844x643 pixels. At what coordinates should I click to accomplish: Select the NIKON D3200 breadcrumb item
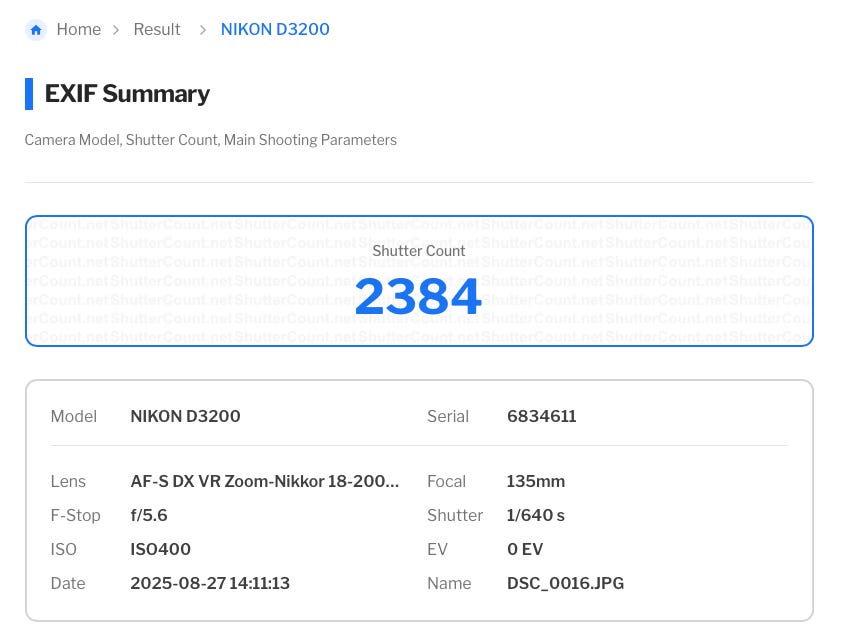tap(275, 30)
